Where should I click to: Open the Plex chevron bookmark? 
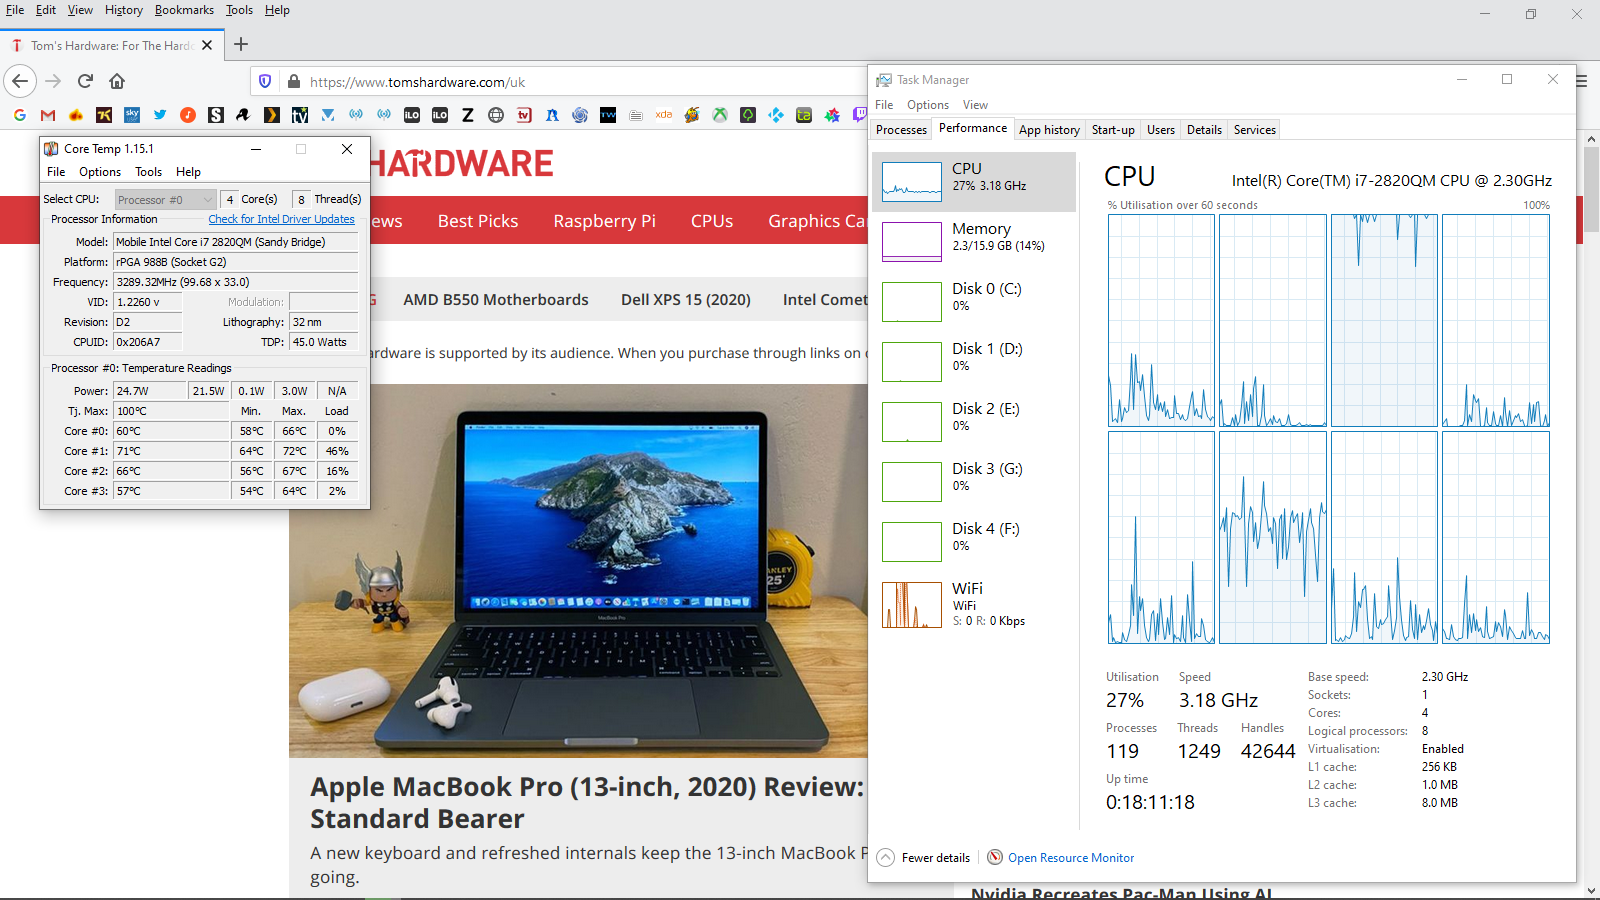272,115
